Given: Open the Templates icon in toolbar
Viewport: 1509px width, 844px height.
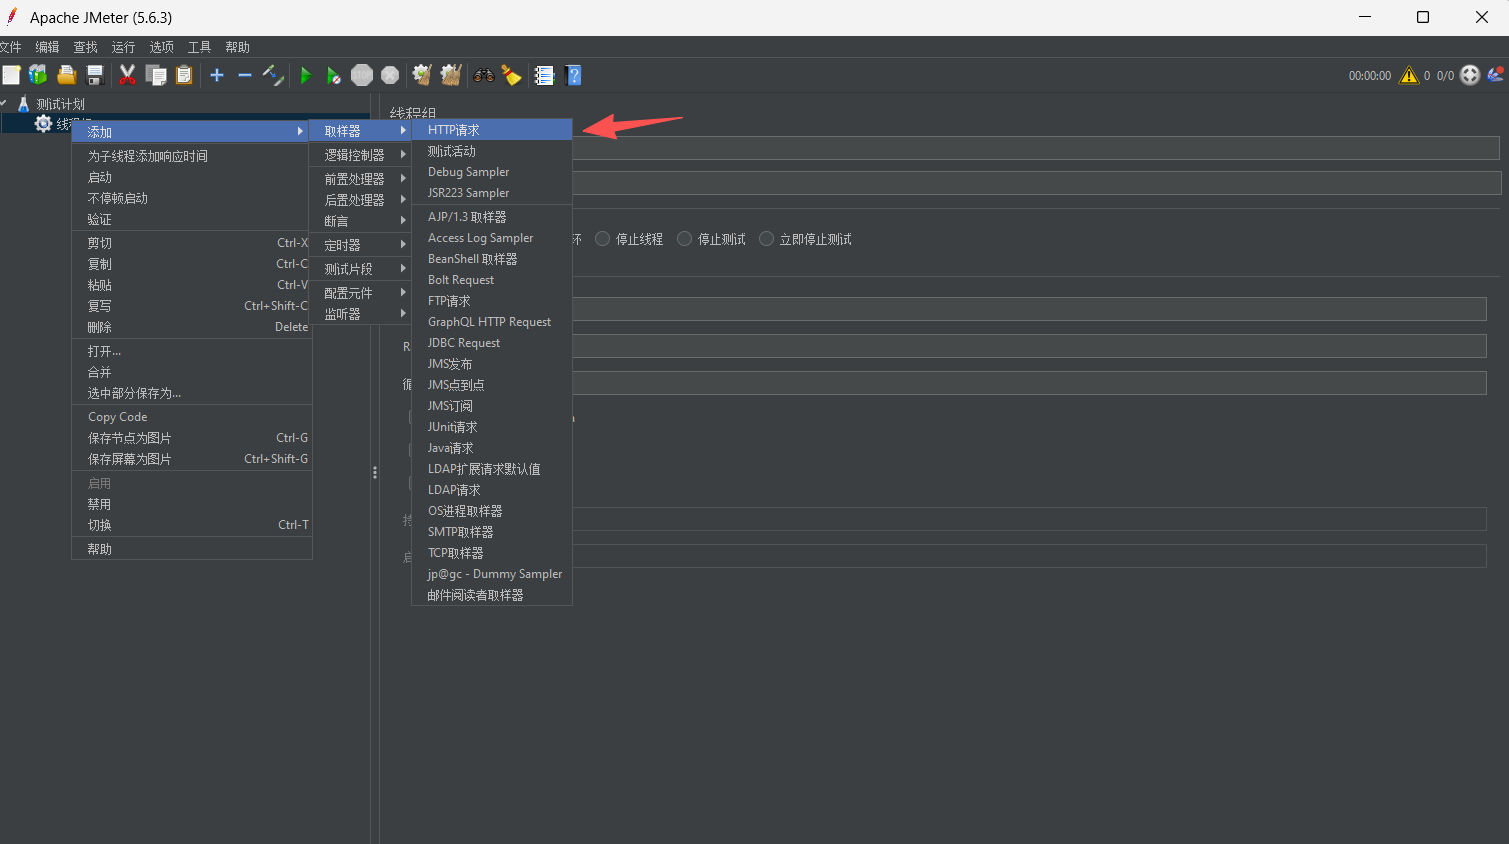Looking at the screenshot, I should tap(38, 75).
